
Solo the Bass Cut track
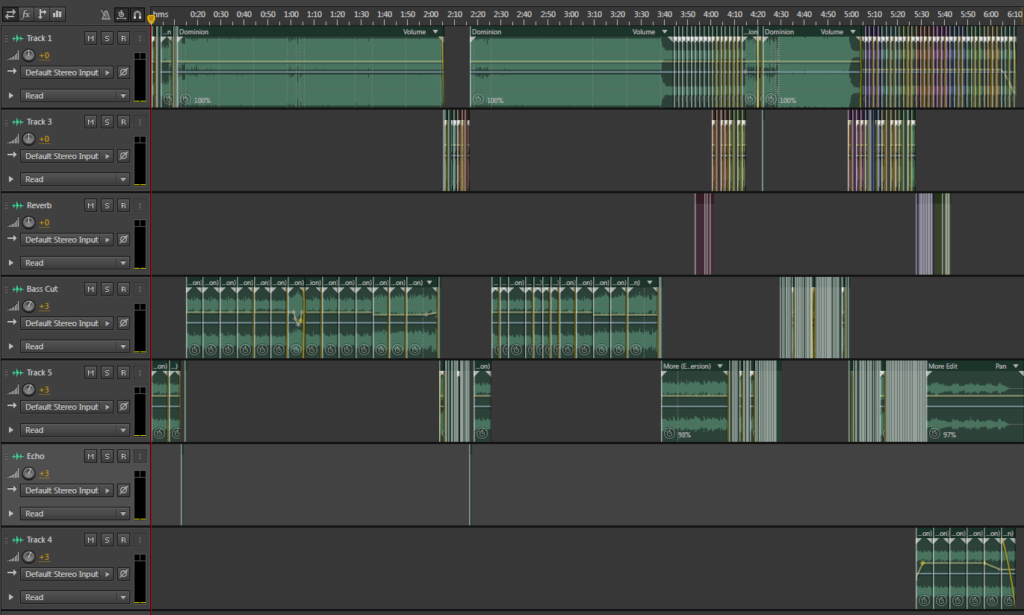105,289
